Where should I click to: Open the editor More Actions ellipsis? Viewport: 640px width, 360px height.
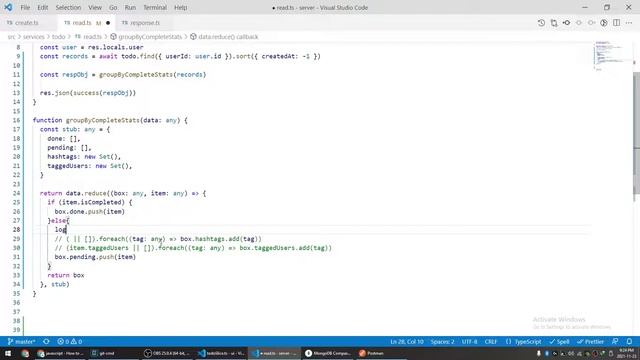coord(629,23)
